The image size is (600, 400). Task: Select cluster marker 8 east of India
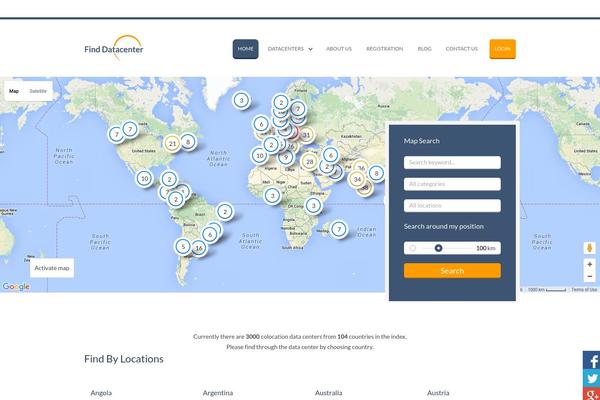[x=376, y=173]
